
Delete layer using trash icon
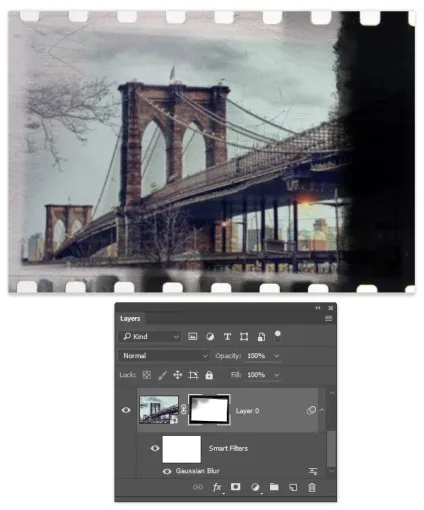pyautogui.click(x=312, y=487)
